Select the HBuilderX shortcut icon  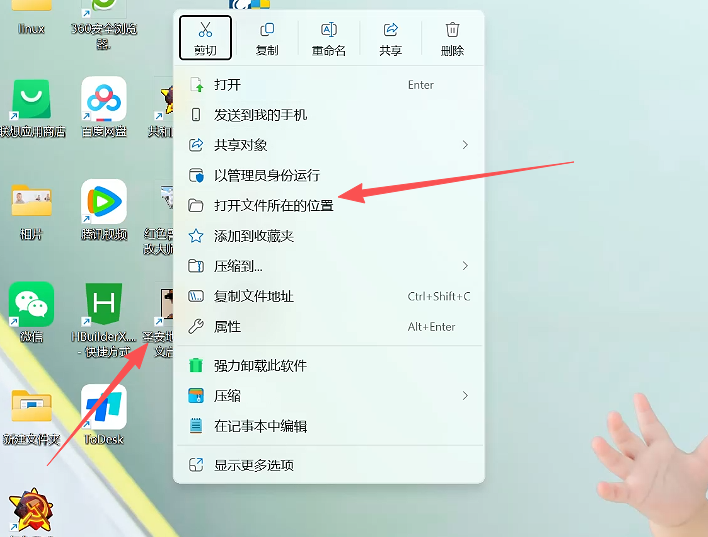pos(104,320)
